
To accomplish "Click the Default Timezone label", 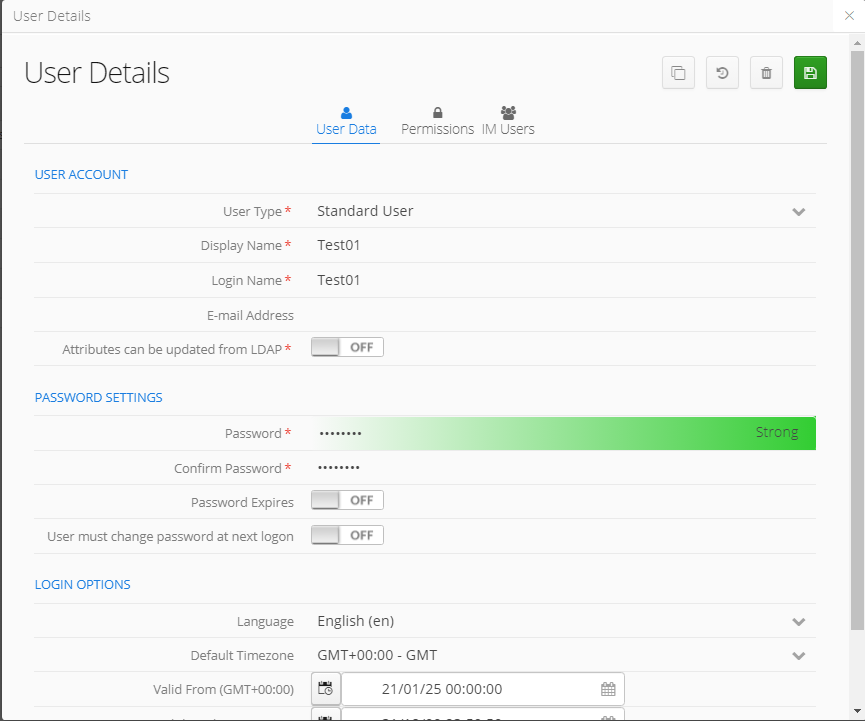I will tap(242, 655).
